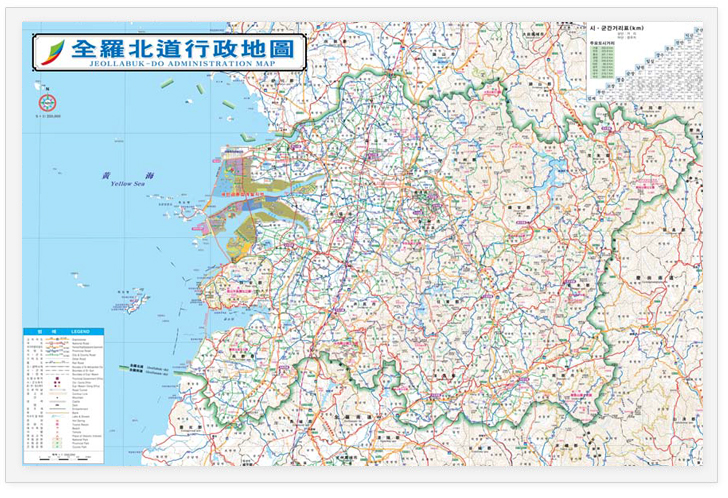Screen dimensions: 728x498
Task: Click the large island in the Yellow Sea
Action: click(132, 299)
